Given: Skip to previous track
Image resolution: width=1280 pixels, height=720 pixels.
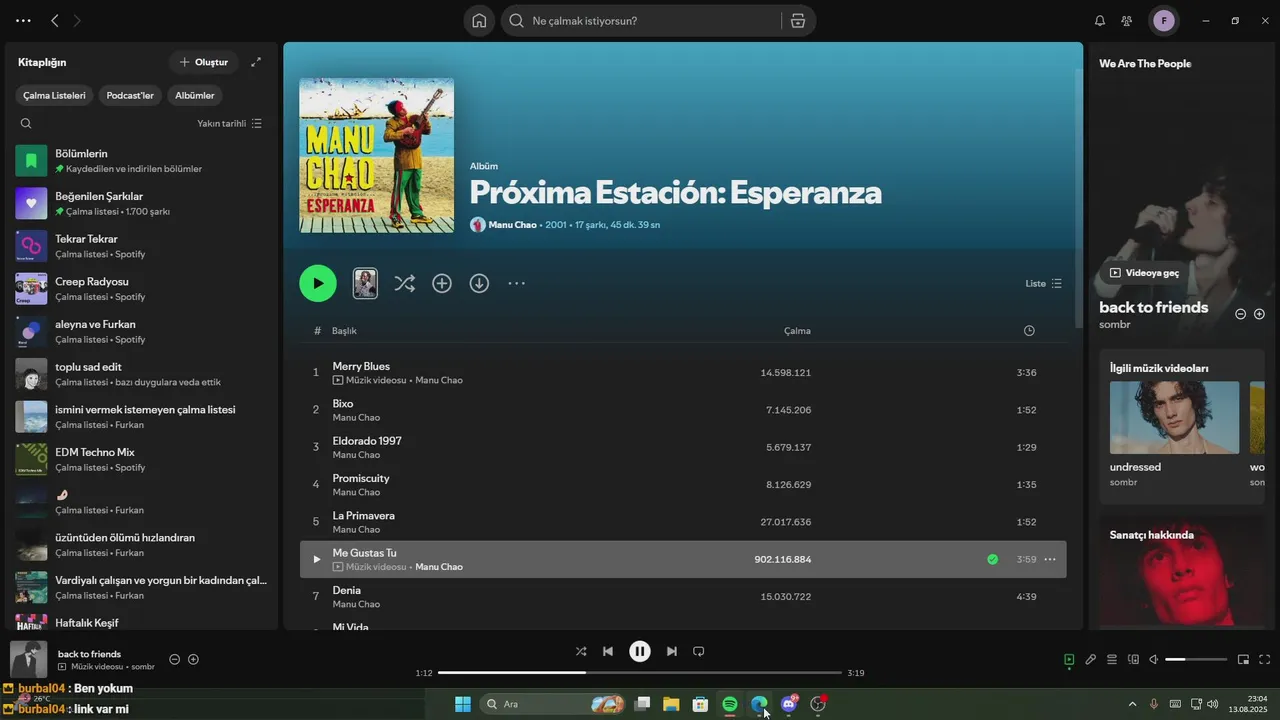Looking at the screenshot, I should click(608, 652).
